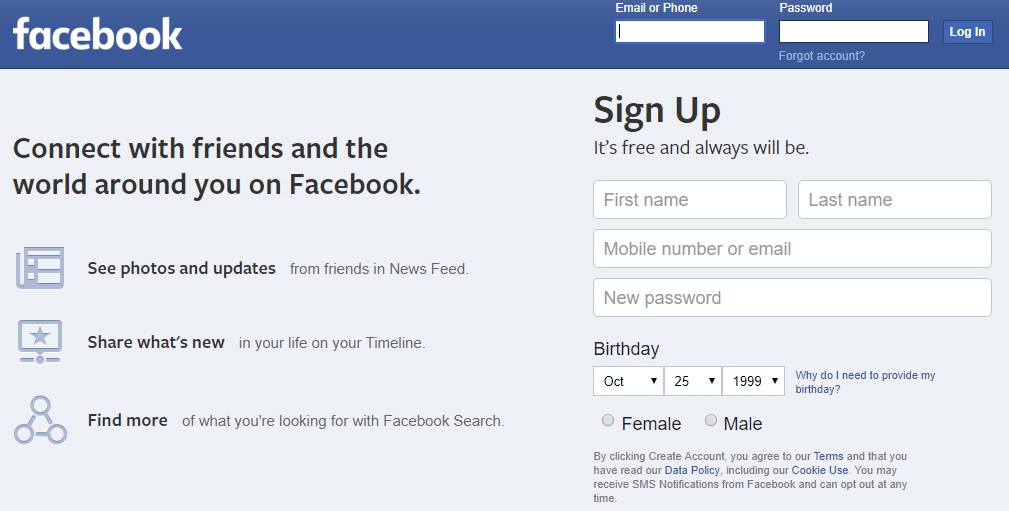The height and width of the screenshot is (511, 1009).
Task: Click the Timeline star screen icon
Action: click(x=40, y=342)
